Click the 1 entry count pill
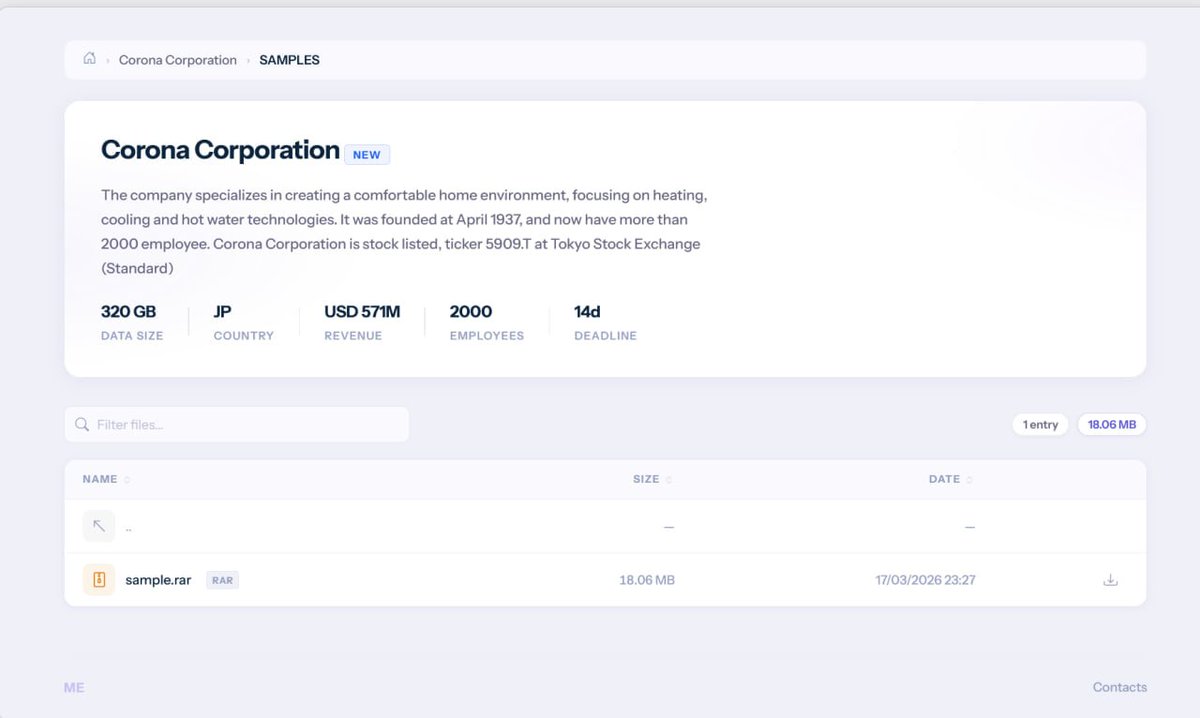 1040,425
